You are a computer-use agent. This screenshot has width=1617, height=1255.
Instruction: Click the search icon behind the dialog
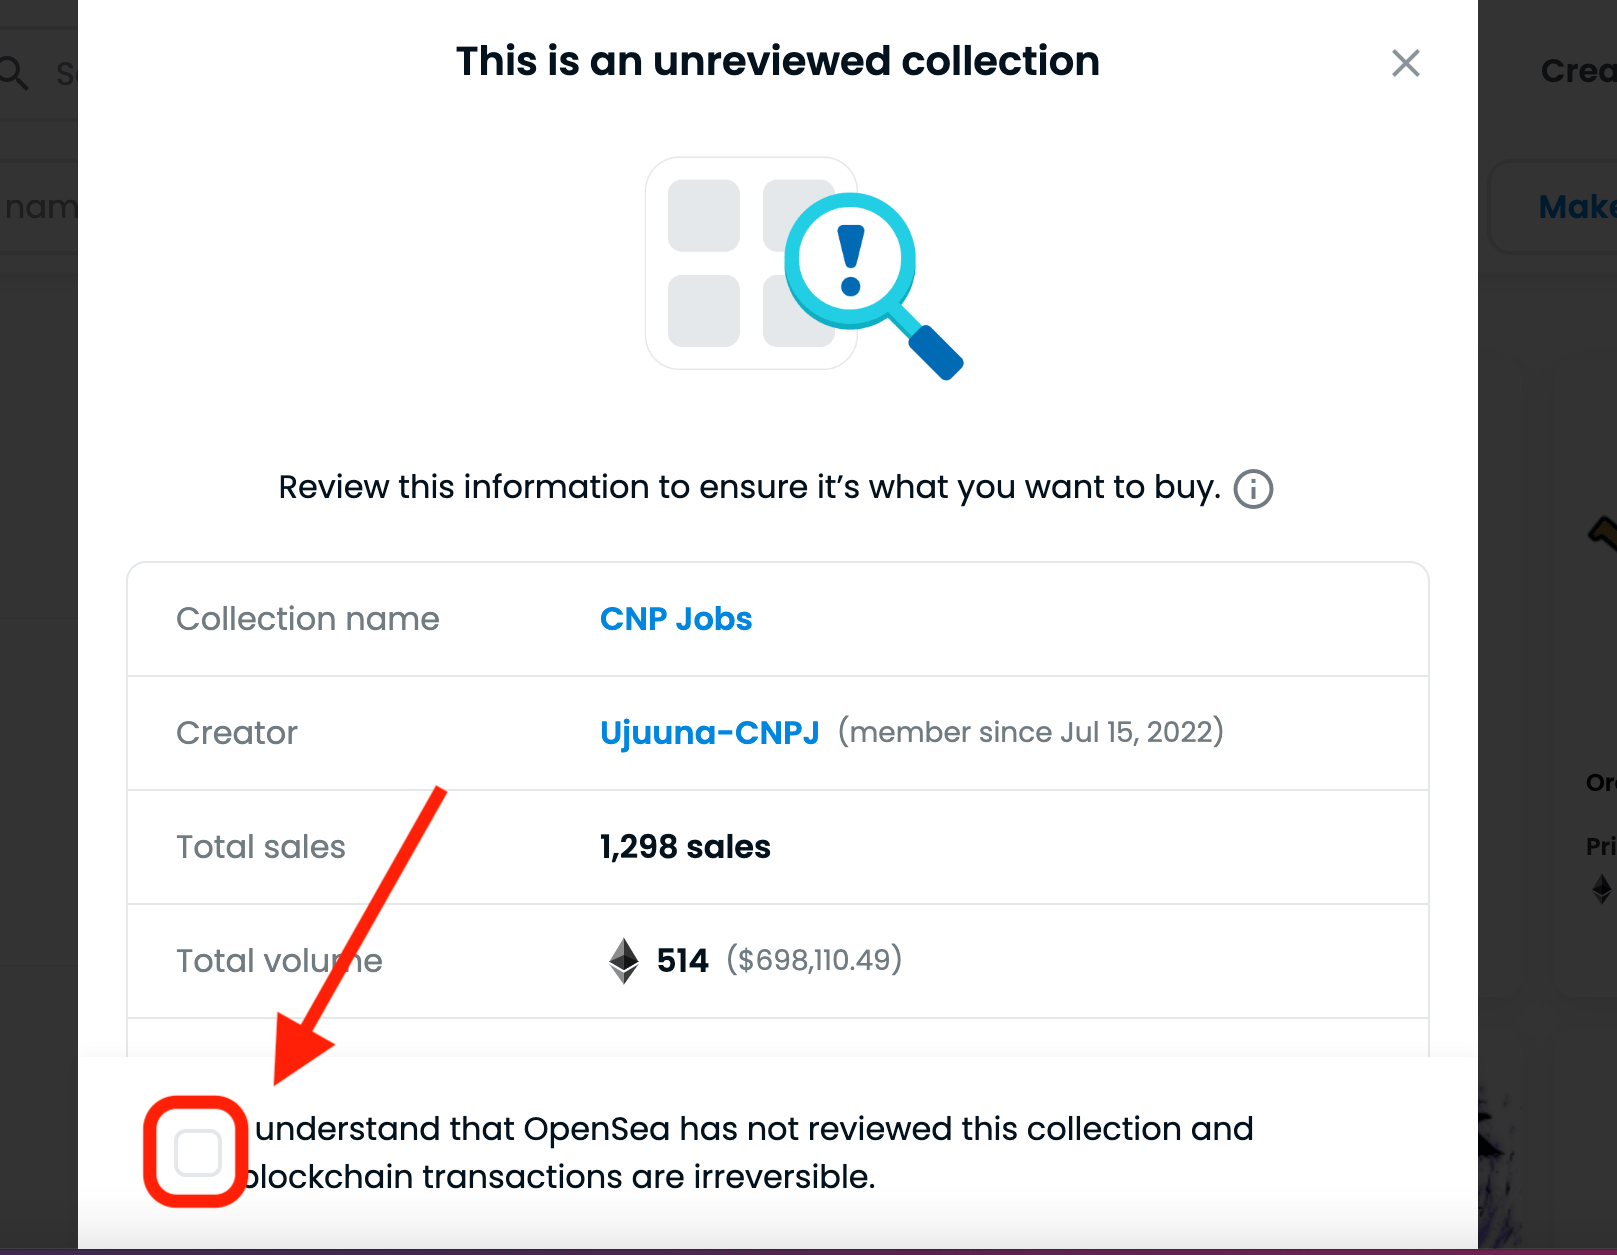point(14,73)
